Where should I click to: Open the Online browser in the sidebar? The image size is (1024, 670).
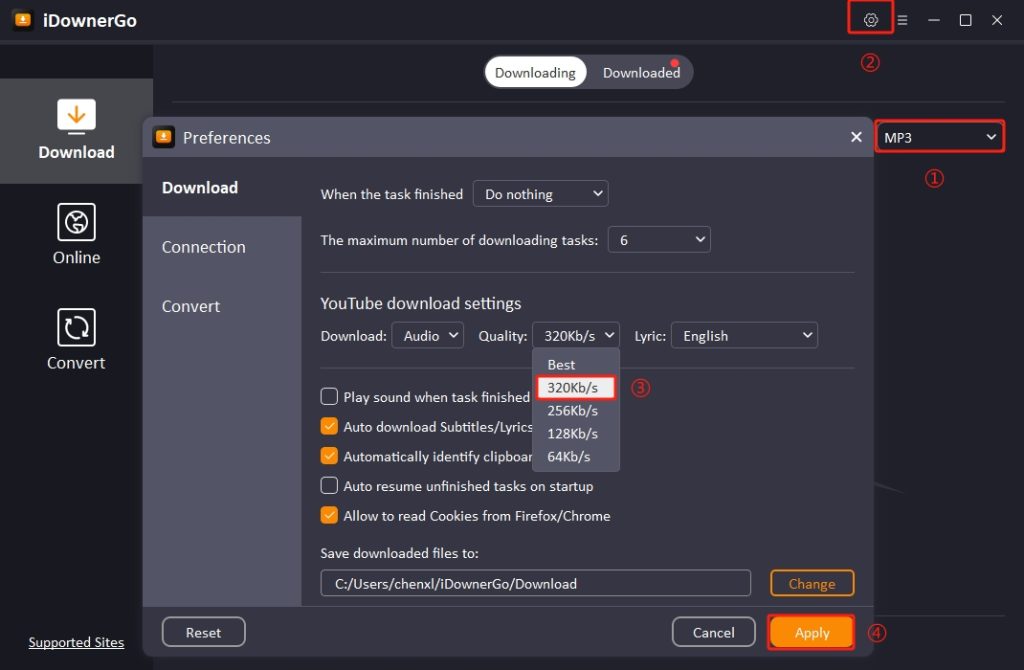76,234
